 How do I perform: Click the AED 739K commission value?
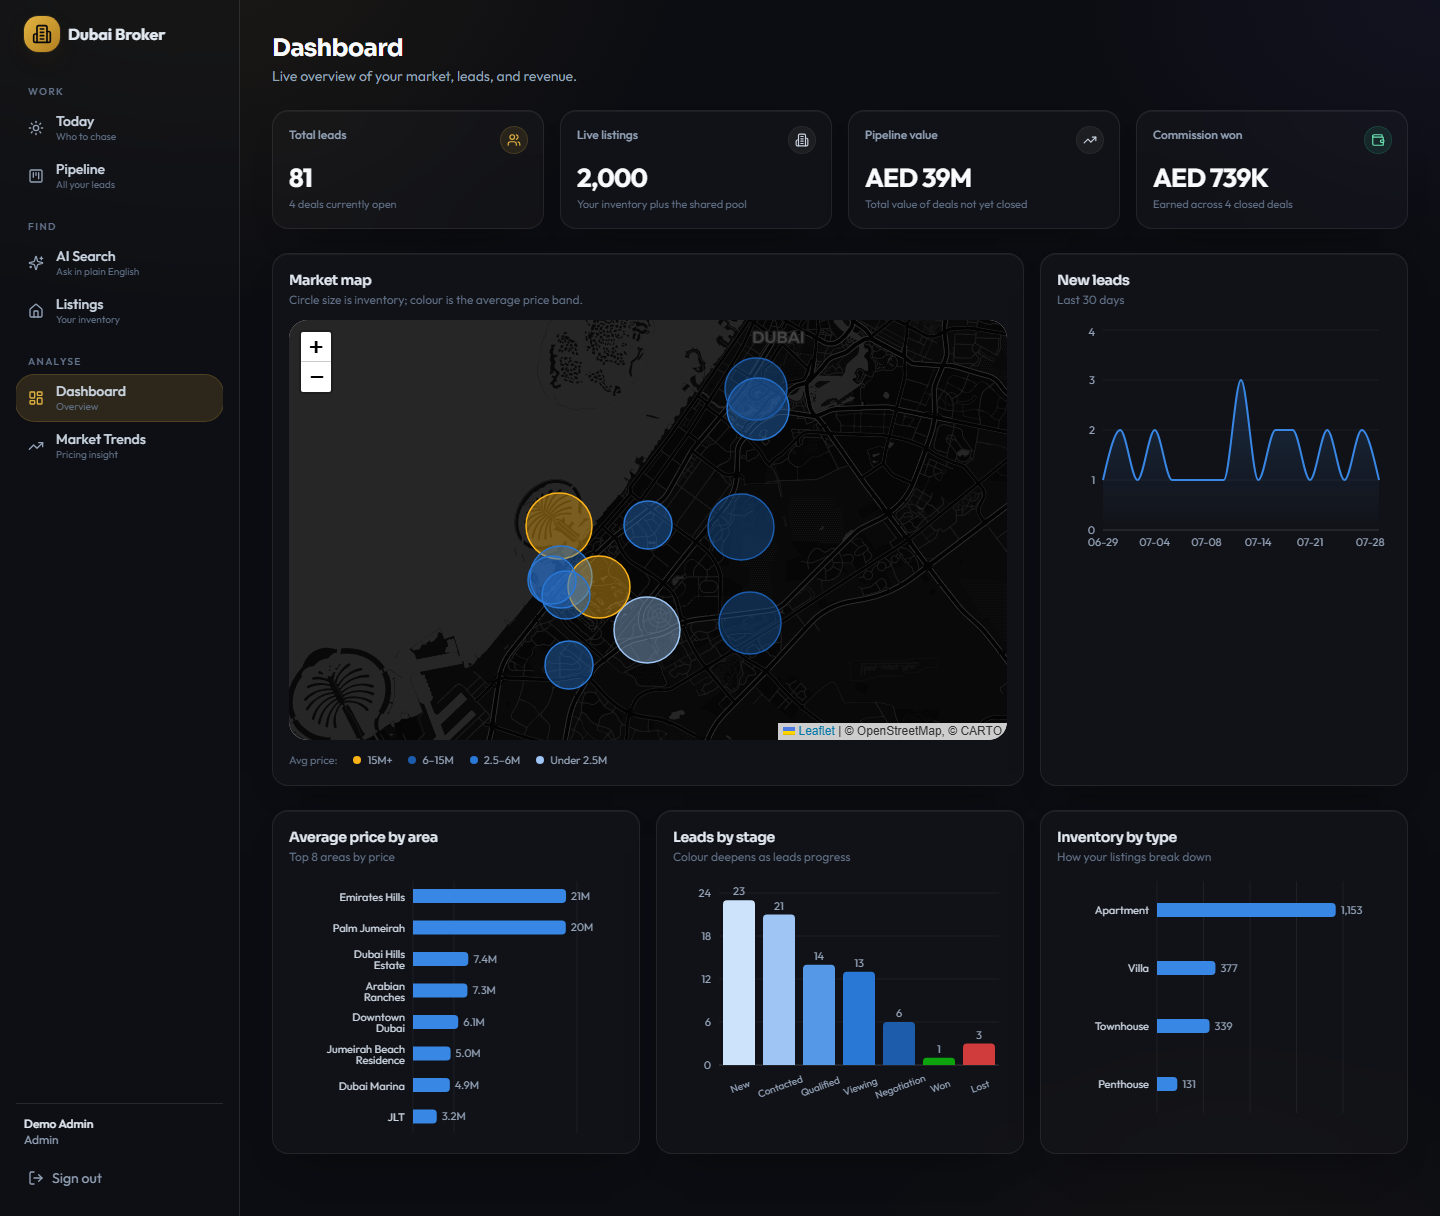[x=1210, y=178]
